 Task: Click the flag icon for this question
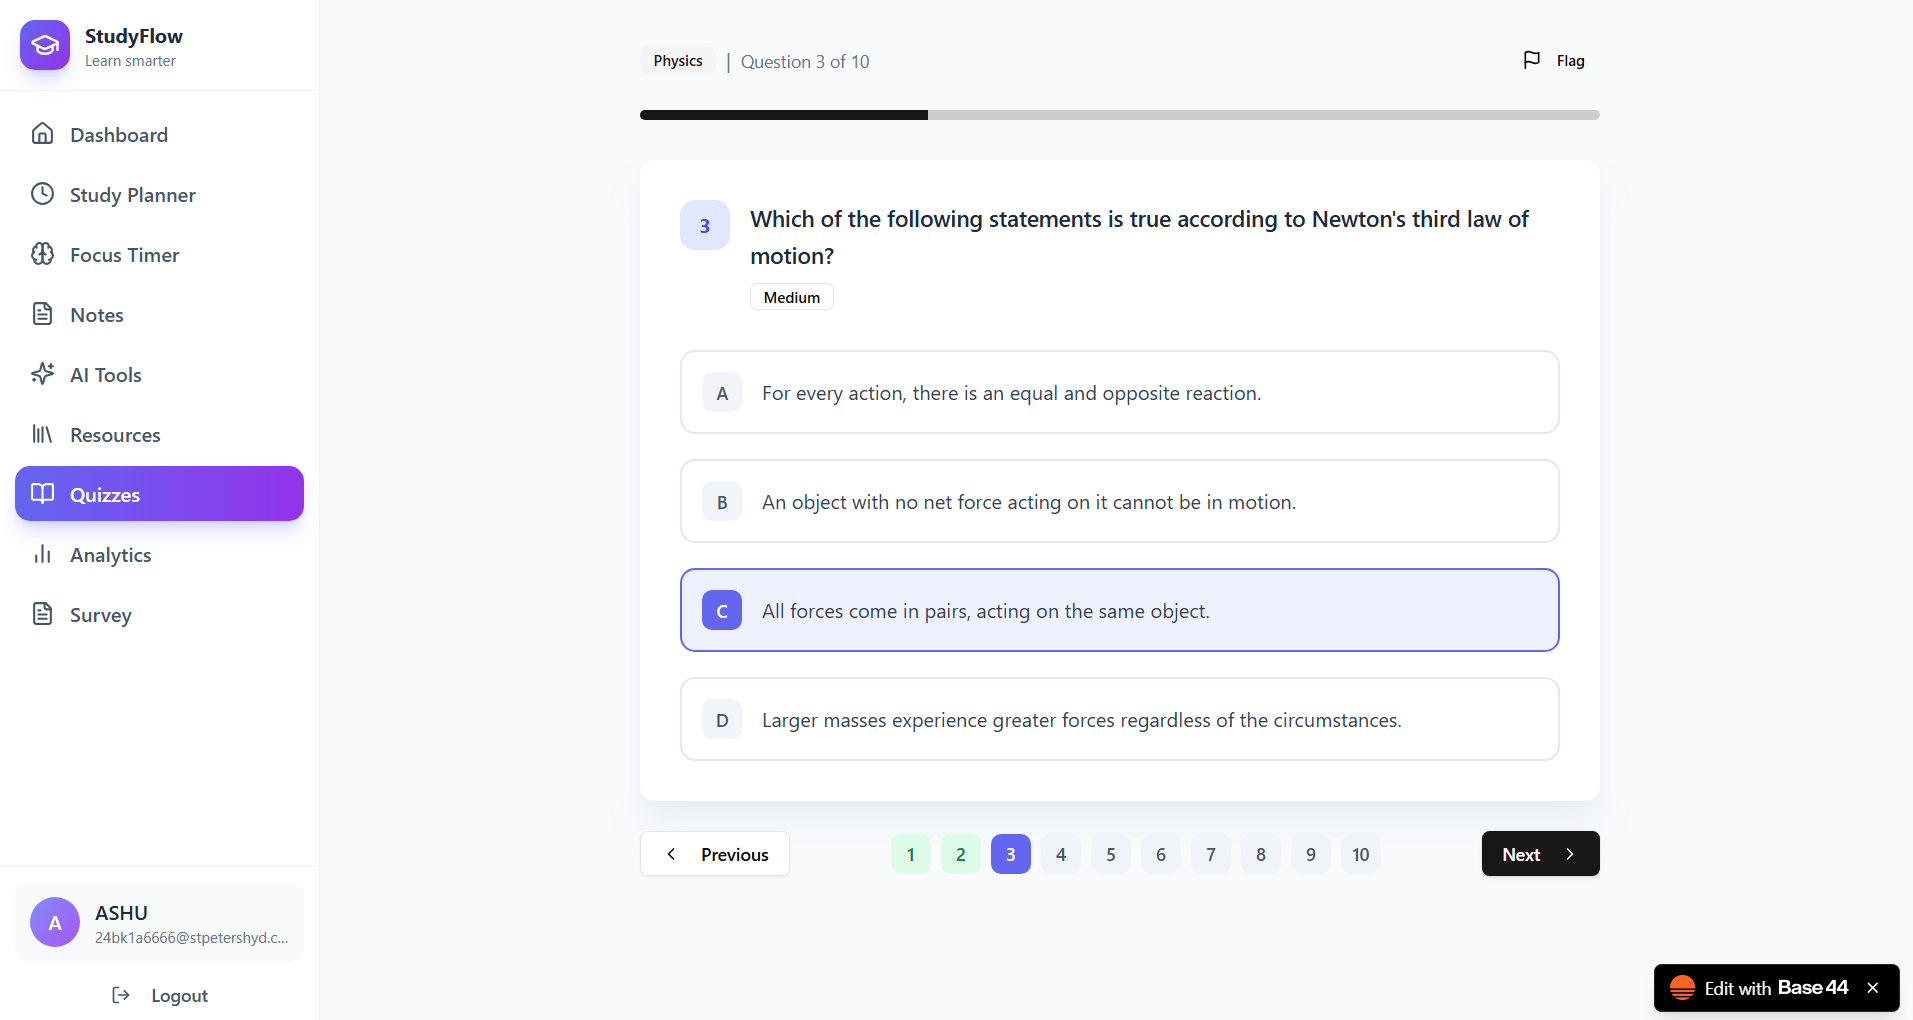1531,60
